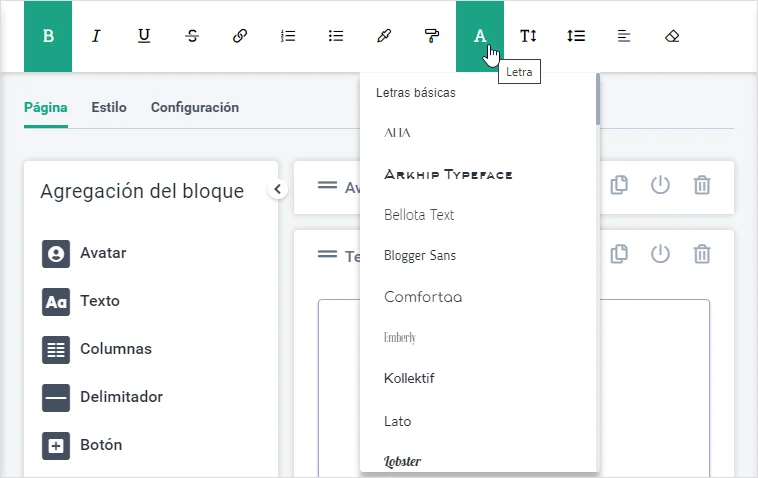Screen dimensions: 758x478
Task: Toggle underline text formatting
Action: pyautogui.click(x=144, y=36)
